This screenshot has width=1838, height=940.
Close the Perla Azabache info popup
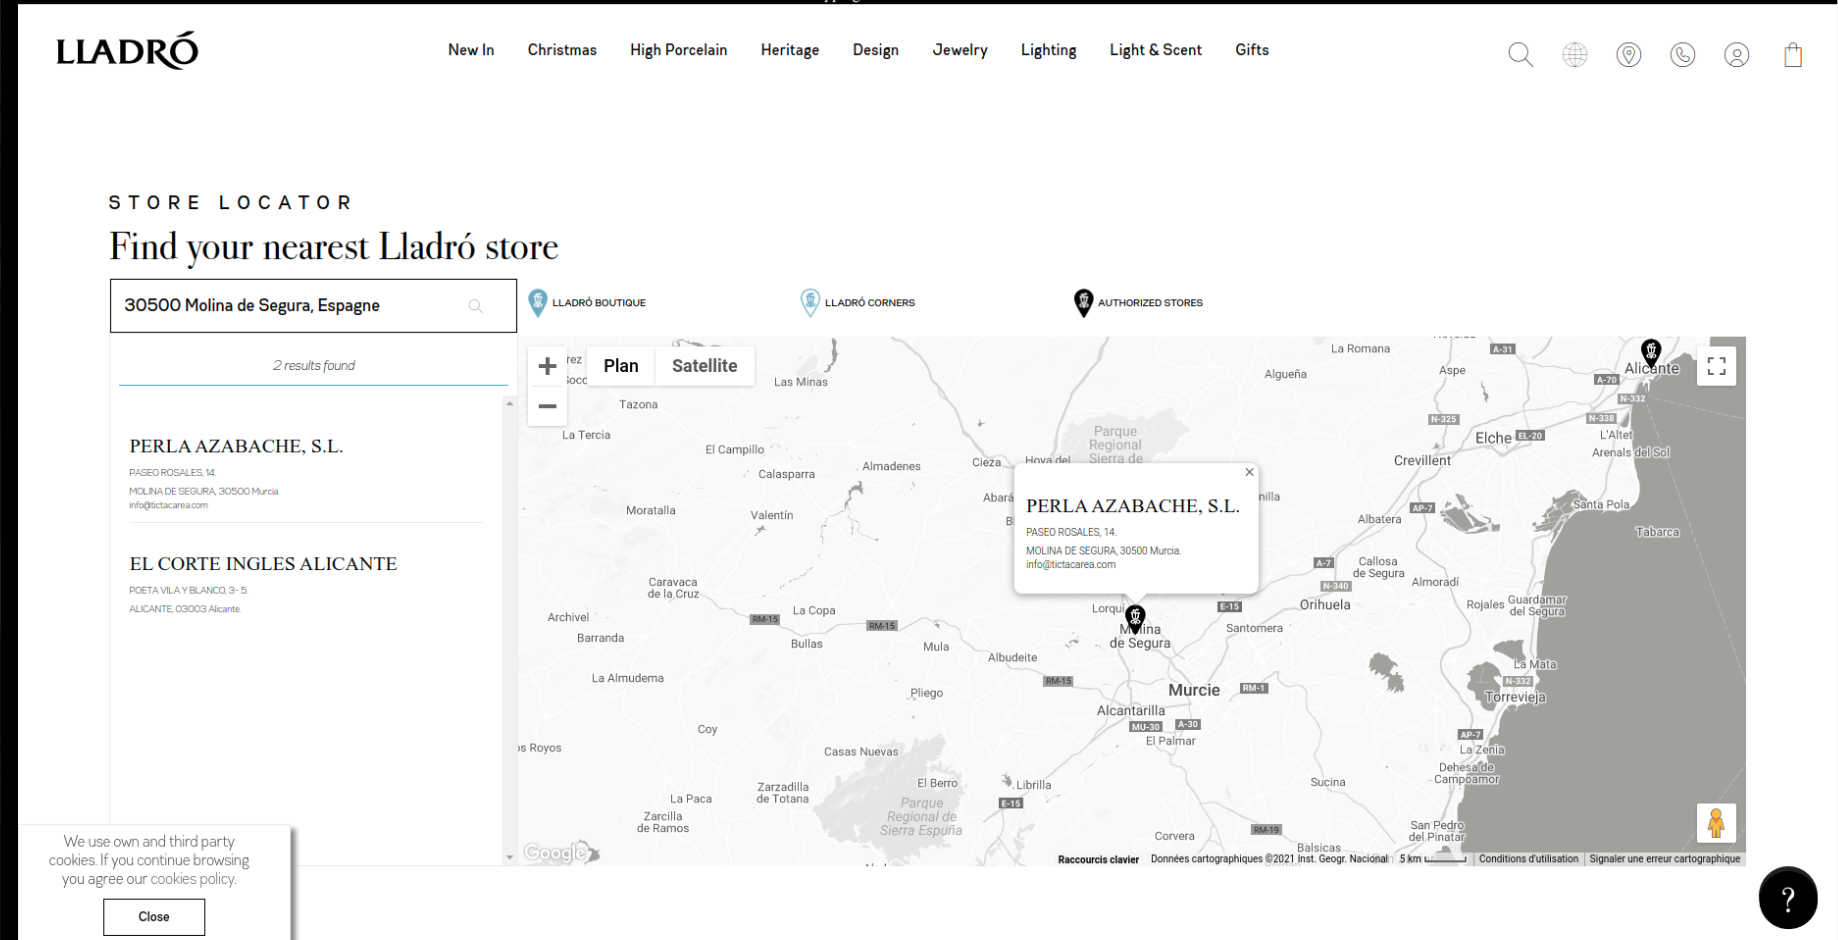pyautogui.click(x=1249, y=472)
